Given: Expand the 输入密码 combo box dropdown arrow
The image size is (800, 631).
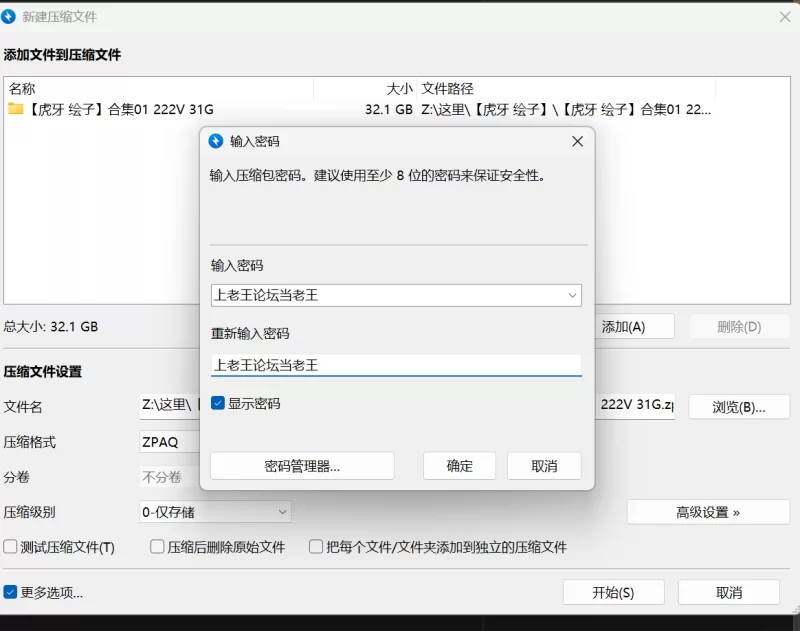Looking at the screenshot, I should (572, 295).
